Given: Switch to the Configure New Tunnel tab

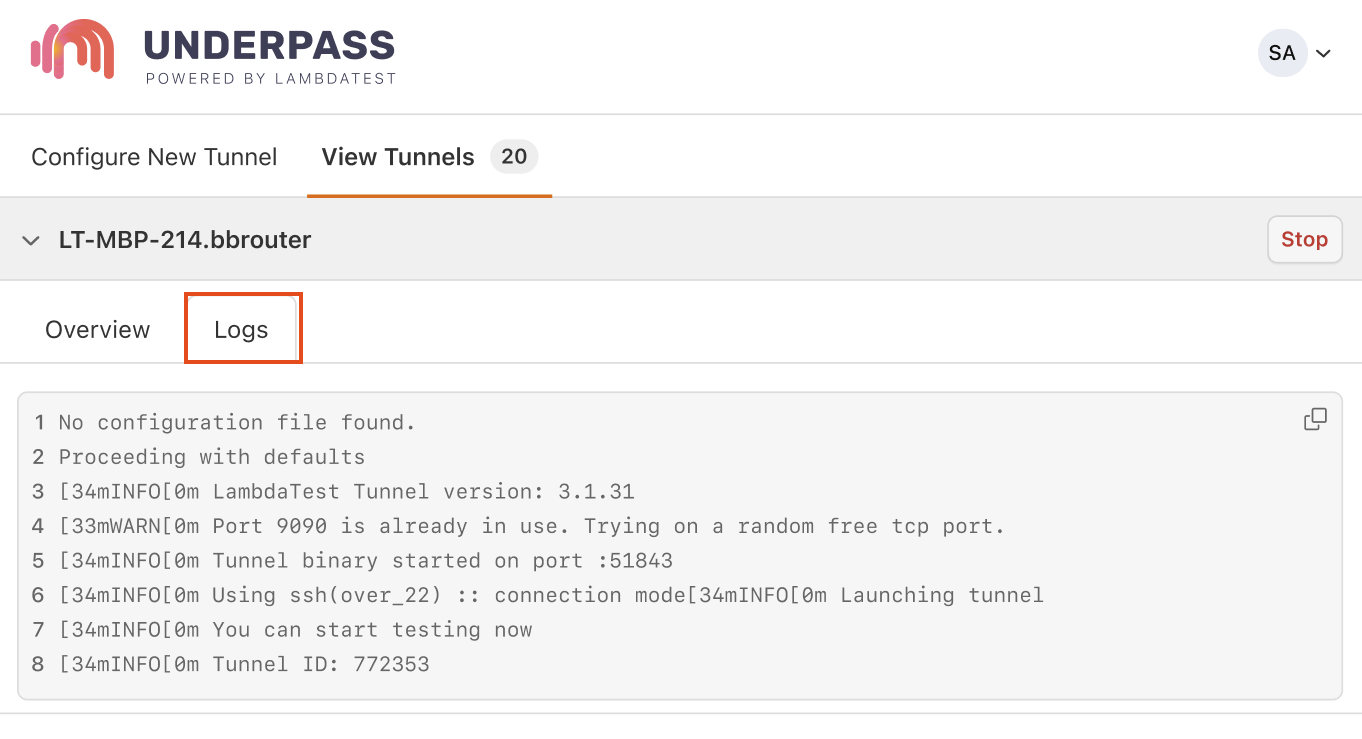Looking at the screenshot, I should click(x=154, y=157).
